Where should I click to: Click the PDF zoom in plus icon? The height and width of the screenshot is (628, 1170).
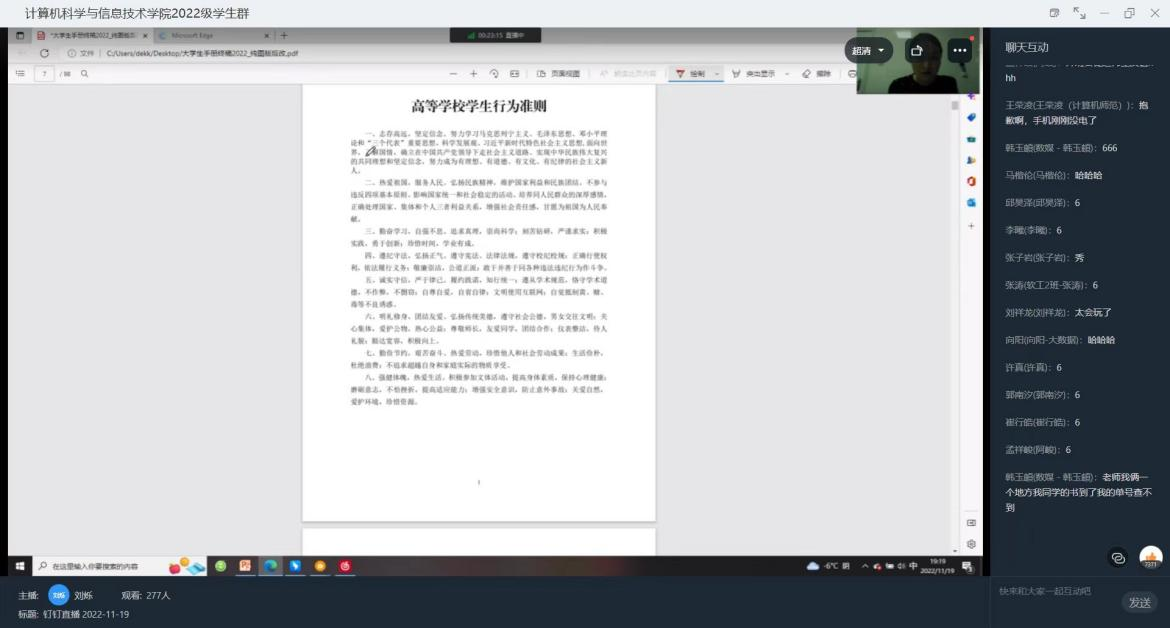pos(474,74)
